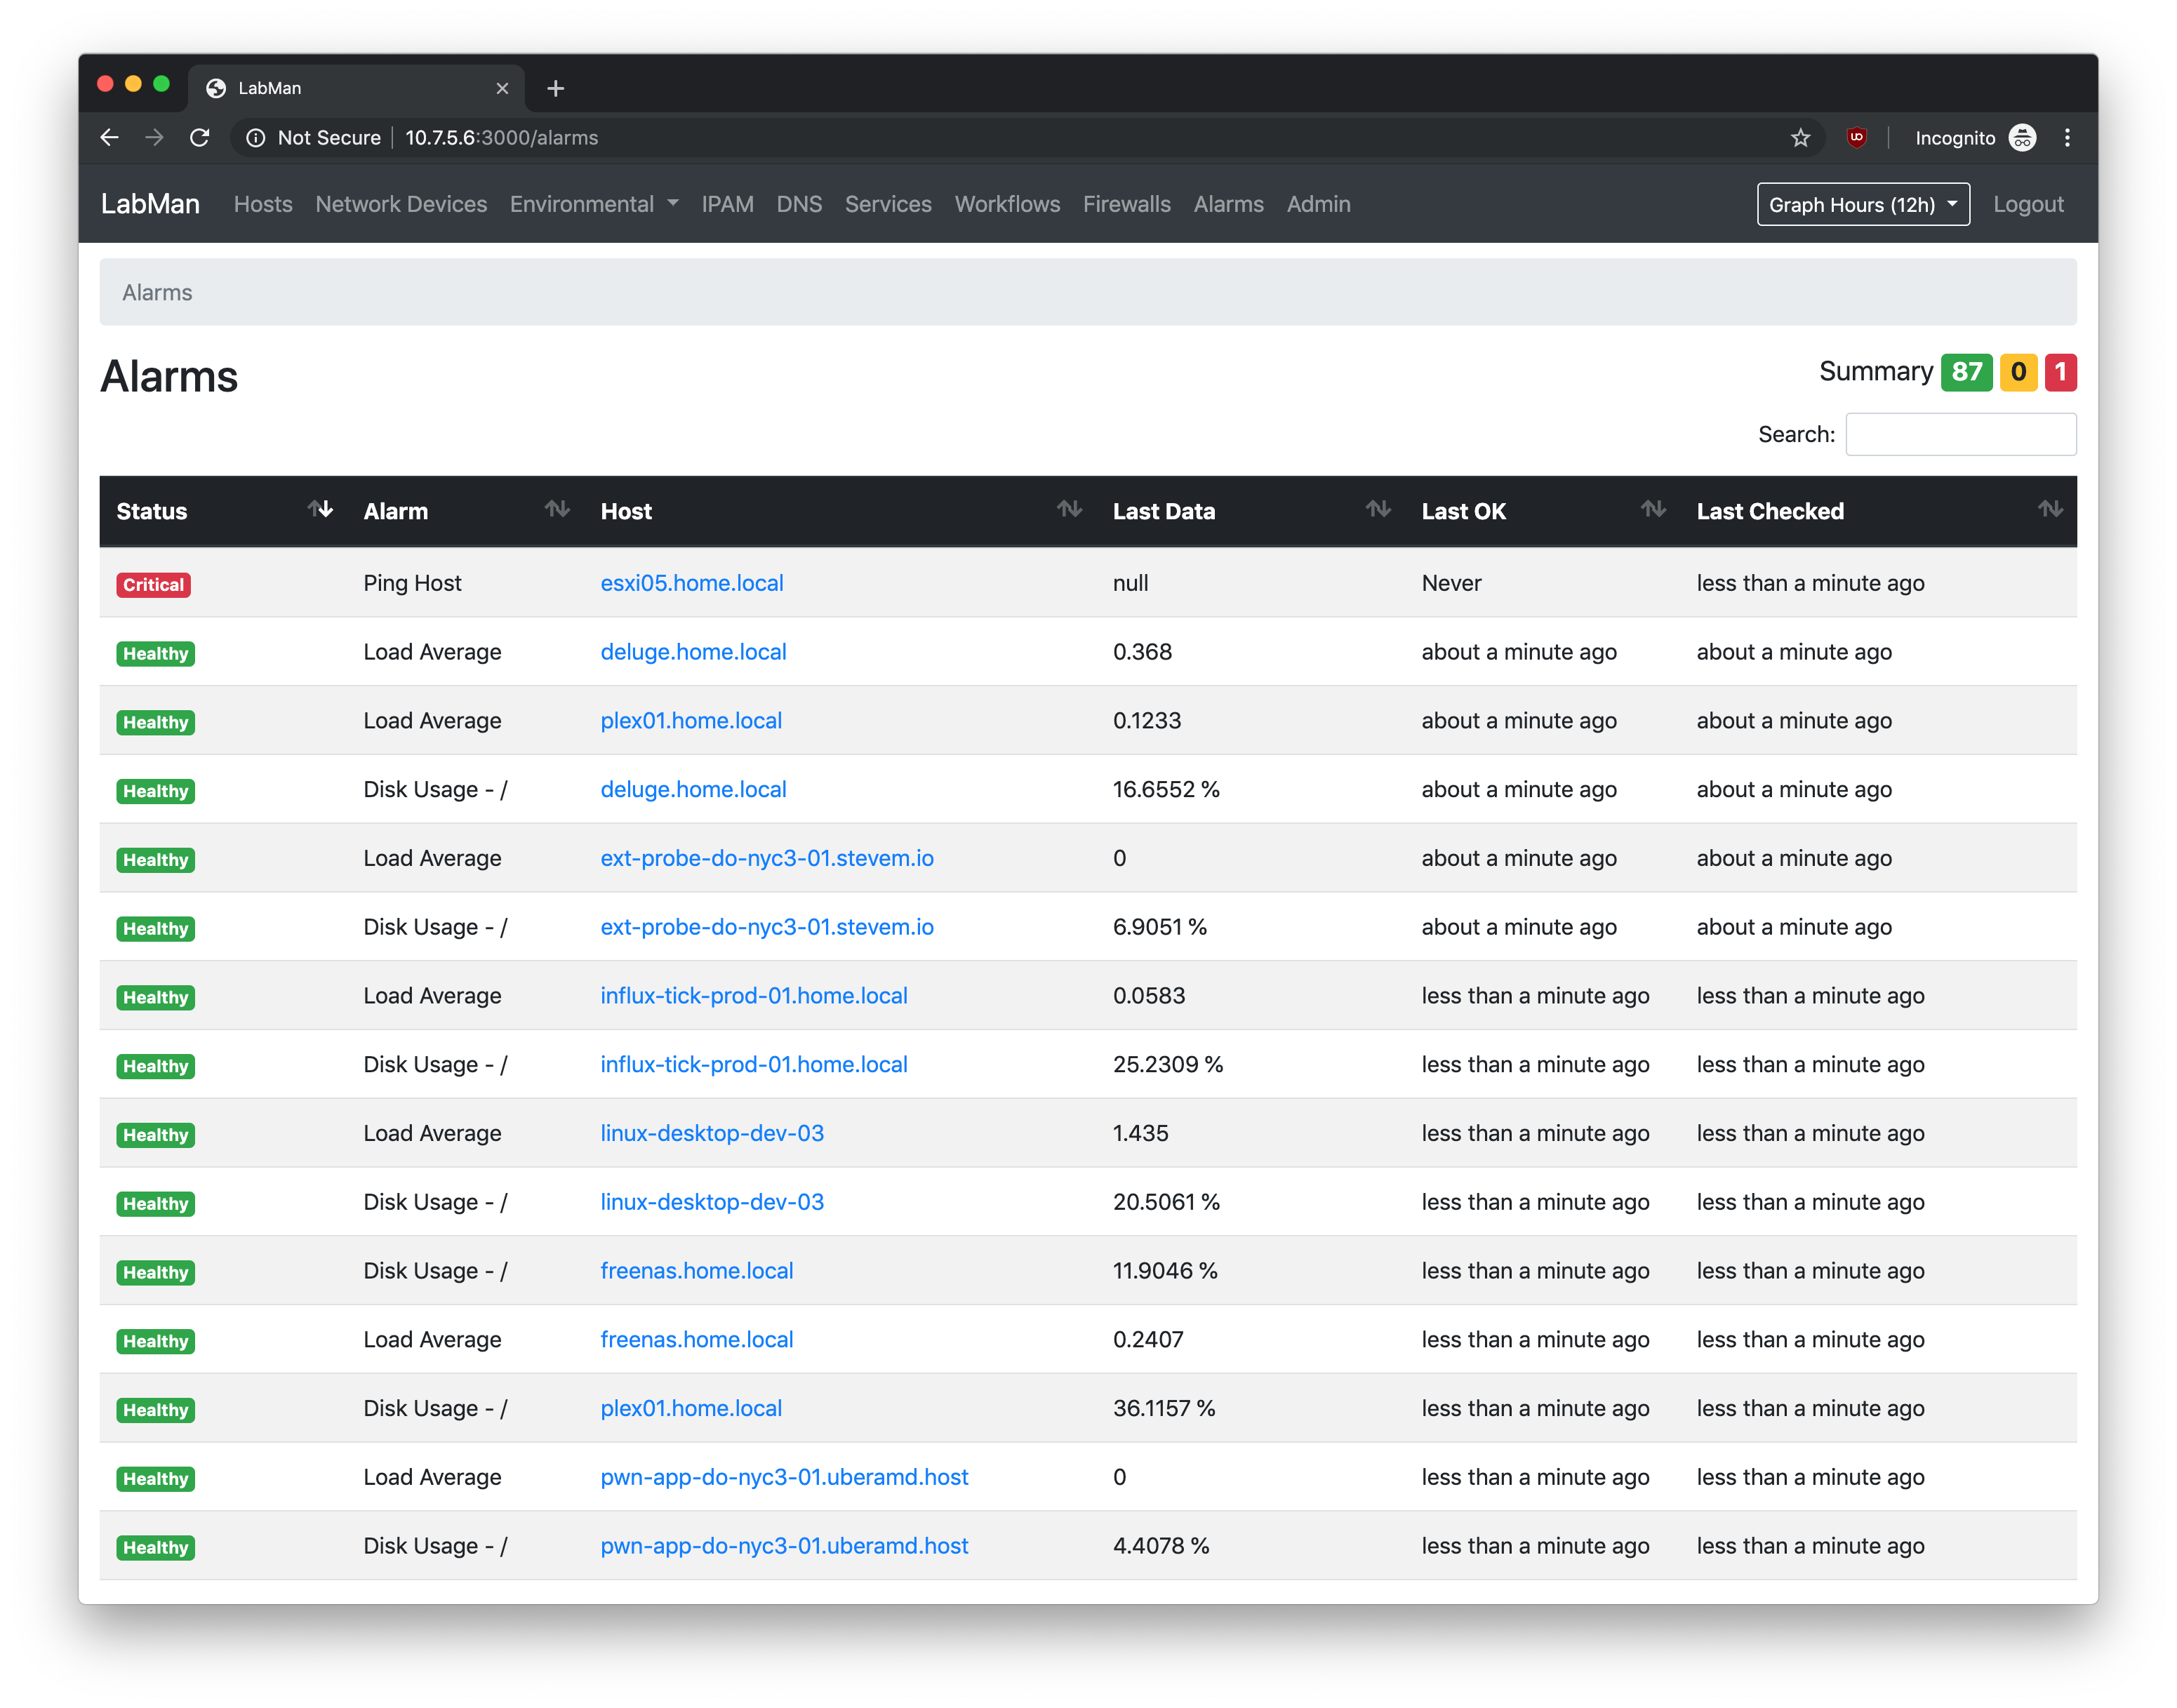
Task: Open the esxi05.home.local host link
Action: click(x=691, y=583)
